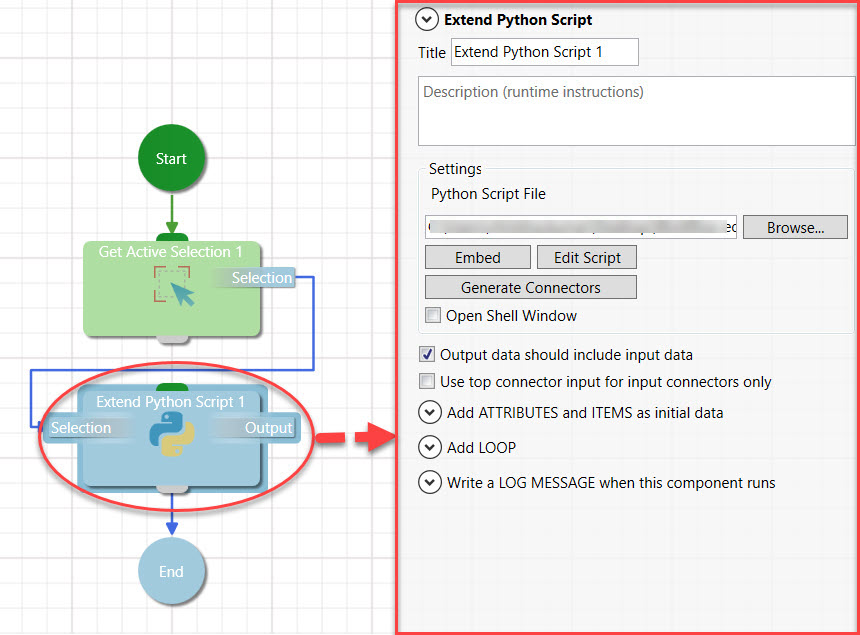Uncheck Output data should include input data

click(428, 354)
